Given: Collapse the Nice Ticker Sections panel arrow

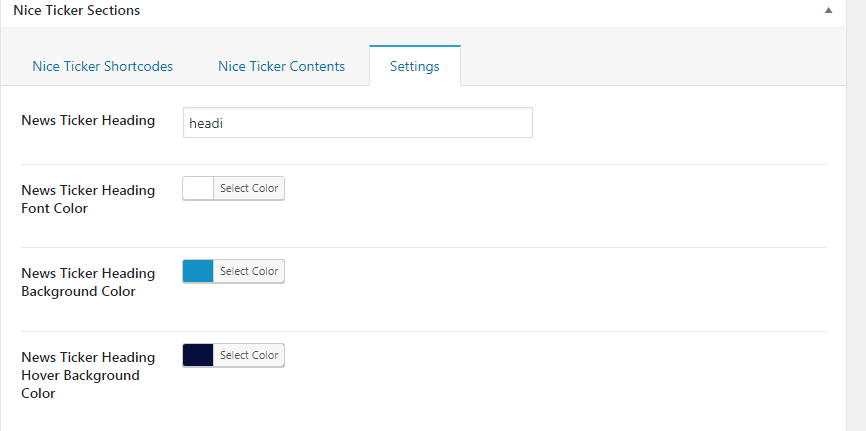Looking at the screenshot, I should tap(828, 11).
